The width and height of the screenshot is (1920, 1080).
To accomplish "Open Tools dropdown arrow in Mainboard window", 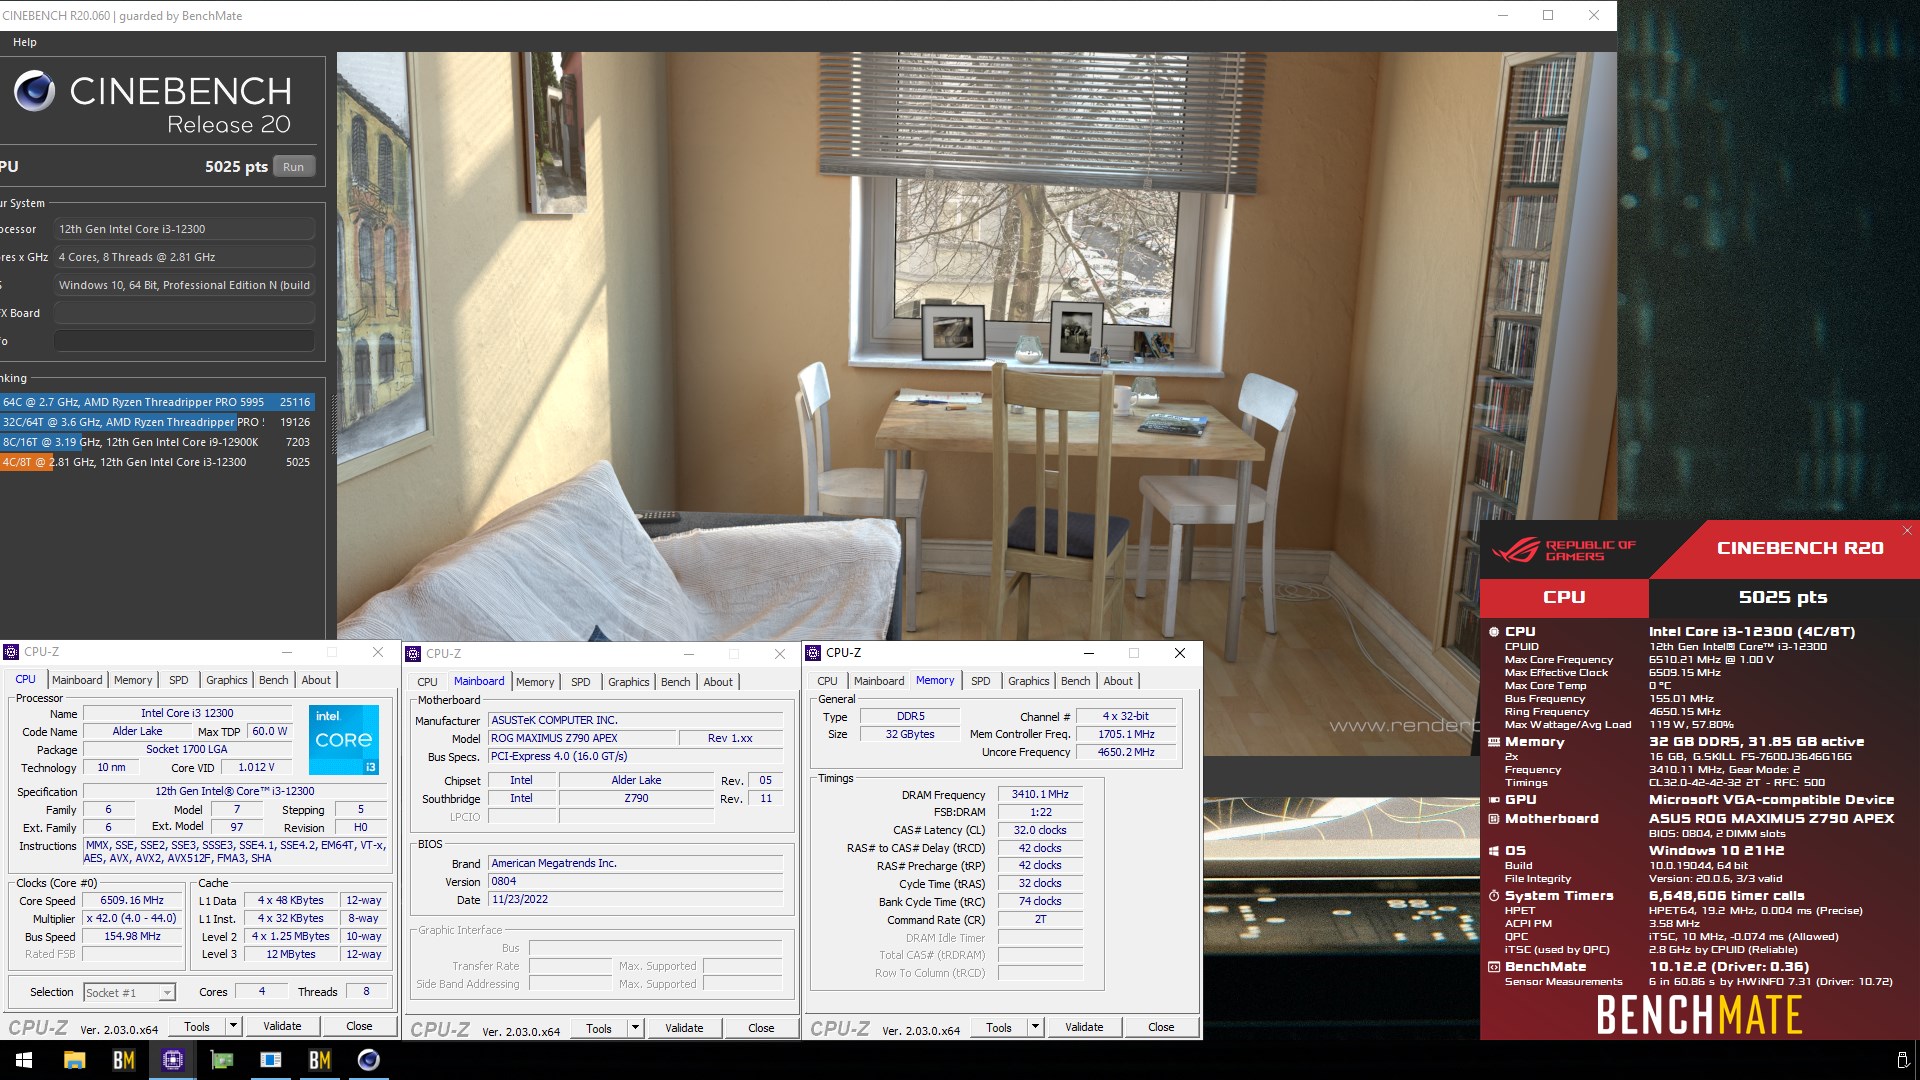I will (635, 1028).
